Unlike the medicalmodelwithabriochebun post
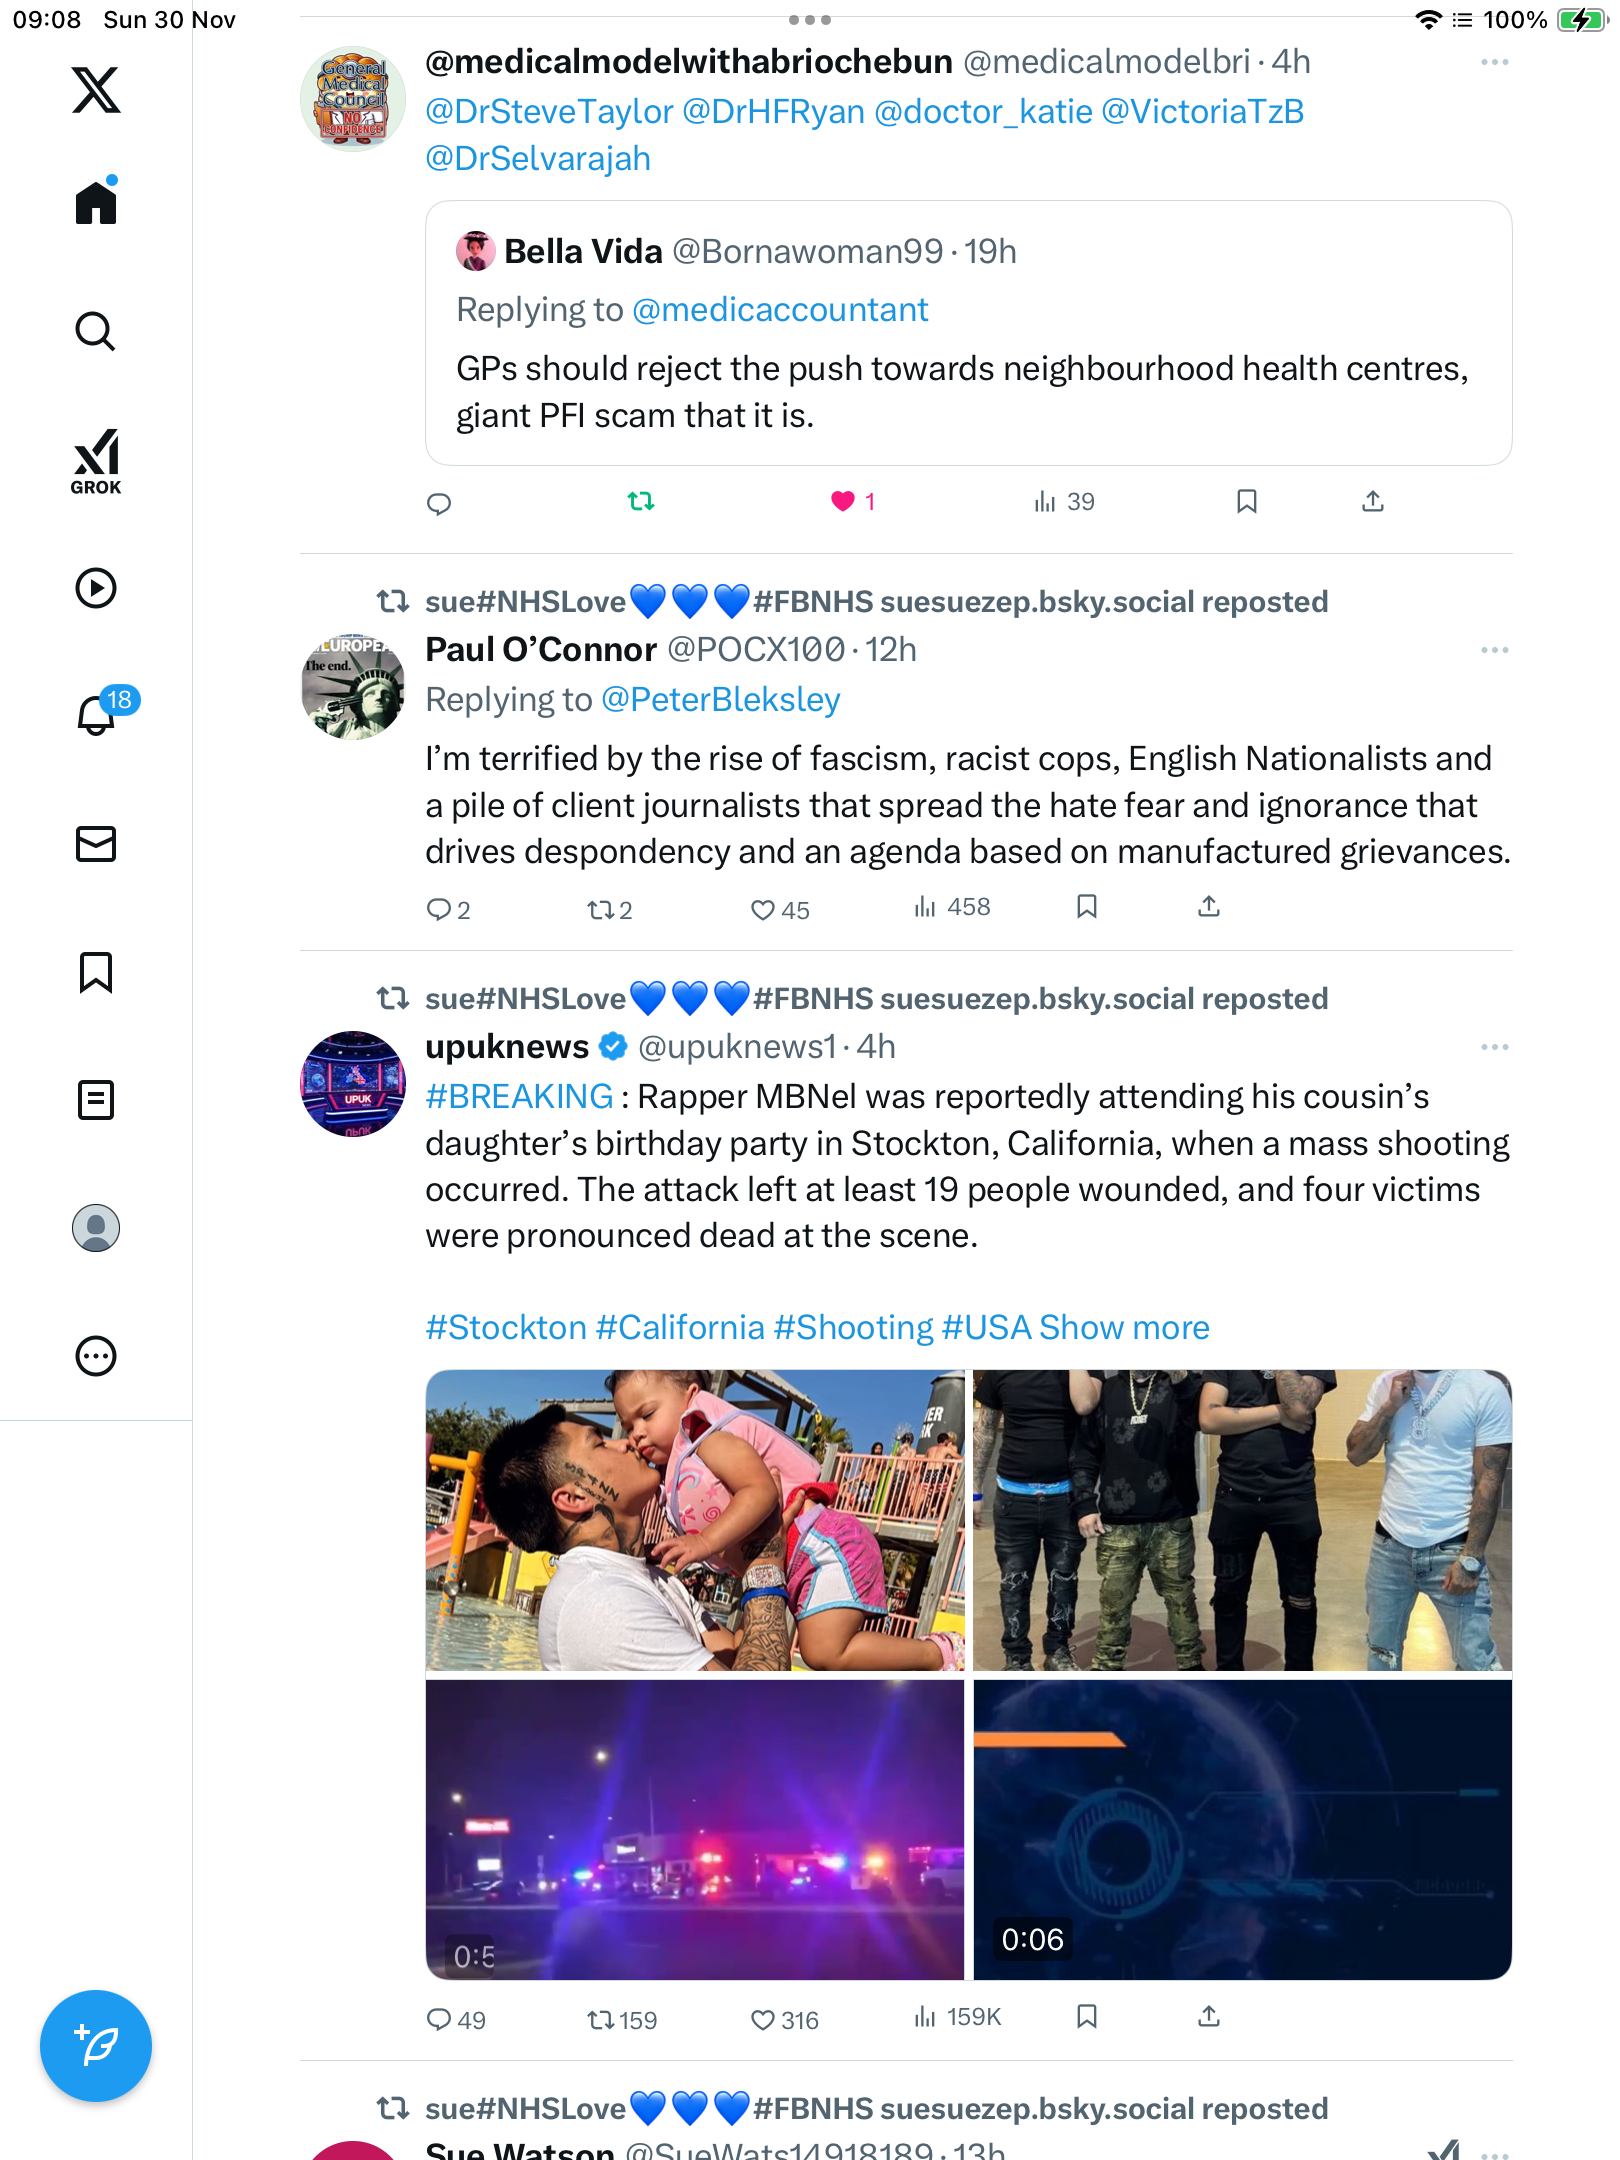1620x2160 pixels. pos(843,501)
